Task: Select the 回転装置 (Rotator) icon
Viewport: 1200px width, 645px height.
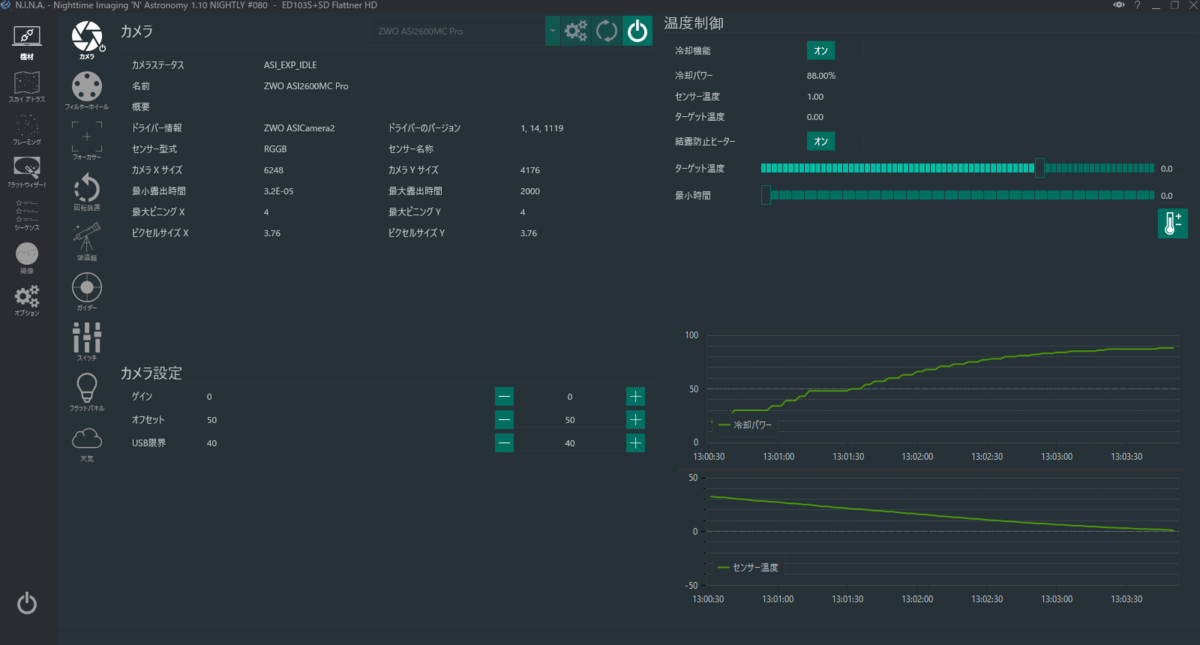Action: point(87,191)
